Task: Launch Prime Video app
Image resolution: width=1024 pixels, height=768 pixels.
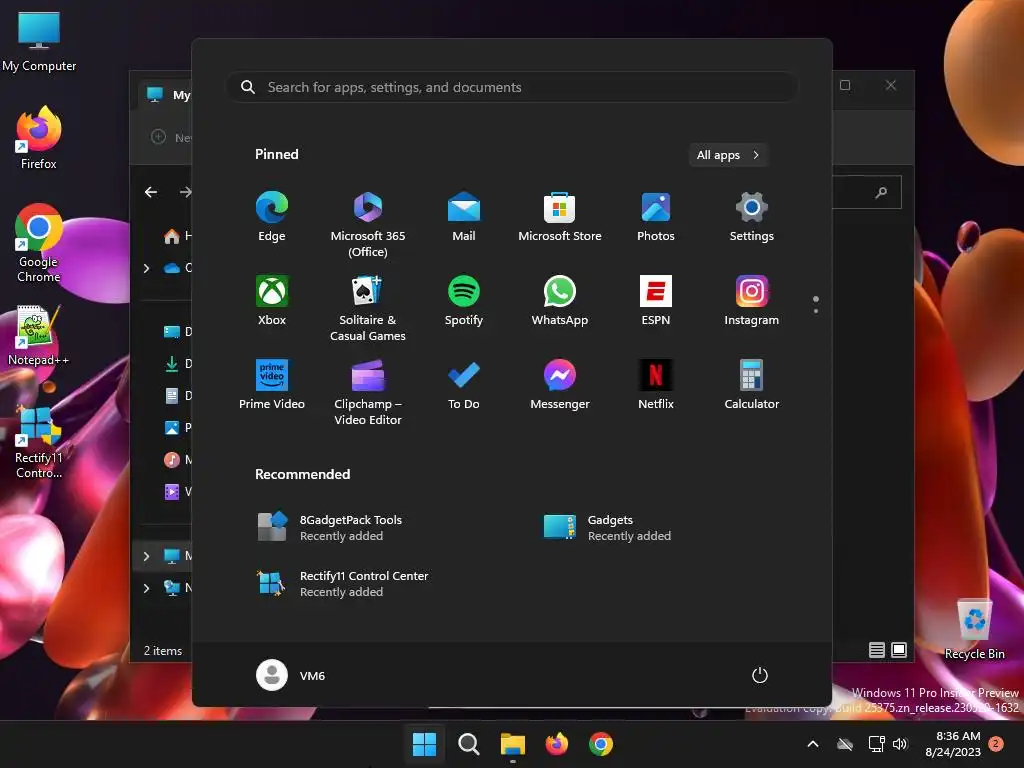Action: 272,385
